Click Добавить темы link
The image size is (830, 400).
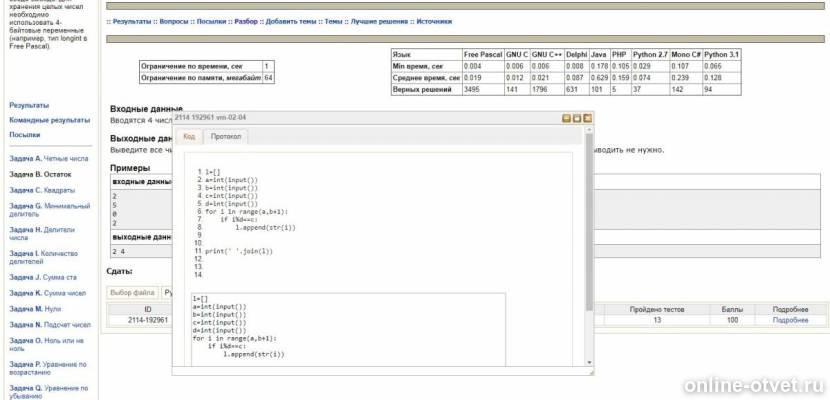pos(289,21)
